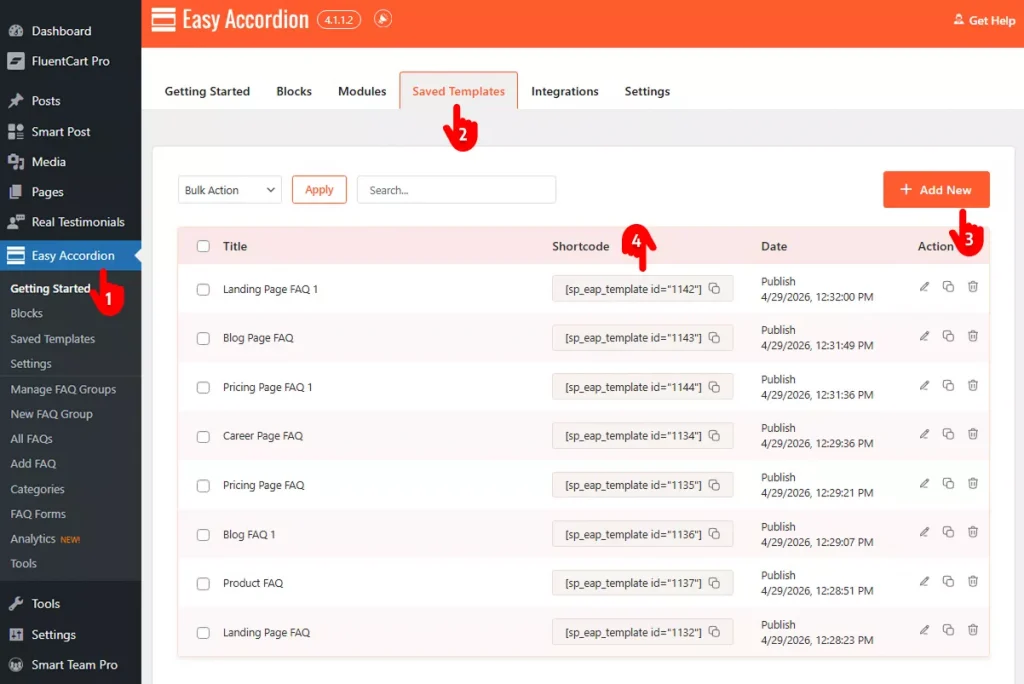Open New FAQ Group in sidebar
Viewport: 1024px width, 684px height.
[x=52, y=414]
